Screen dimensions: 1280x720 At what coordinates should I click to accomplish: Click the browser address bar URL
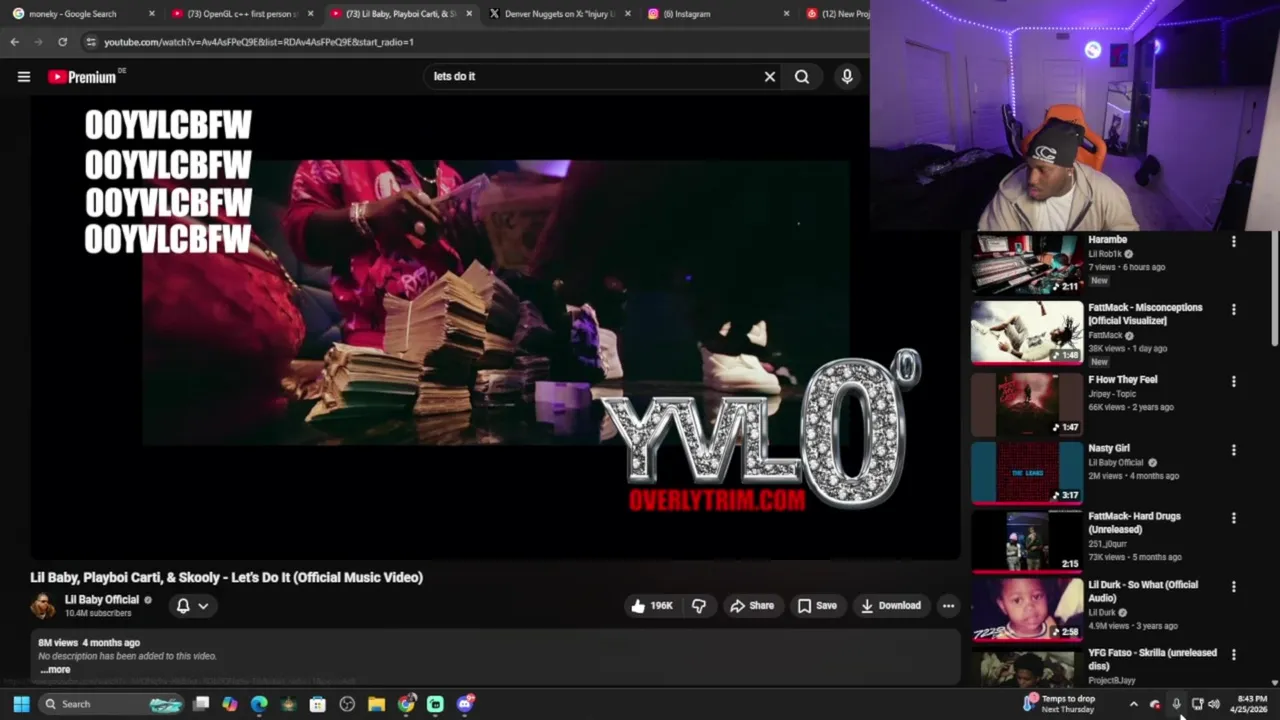coord(259,42)
